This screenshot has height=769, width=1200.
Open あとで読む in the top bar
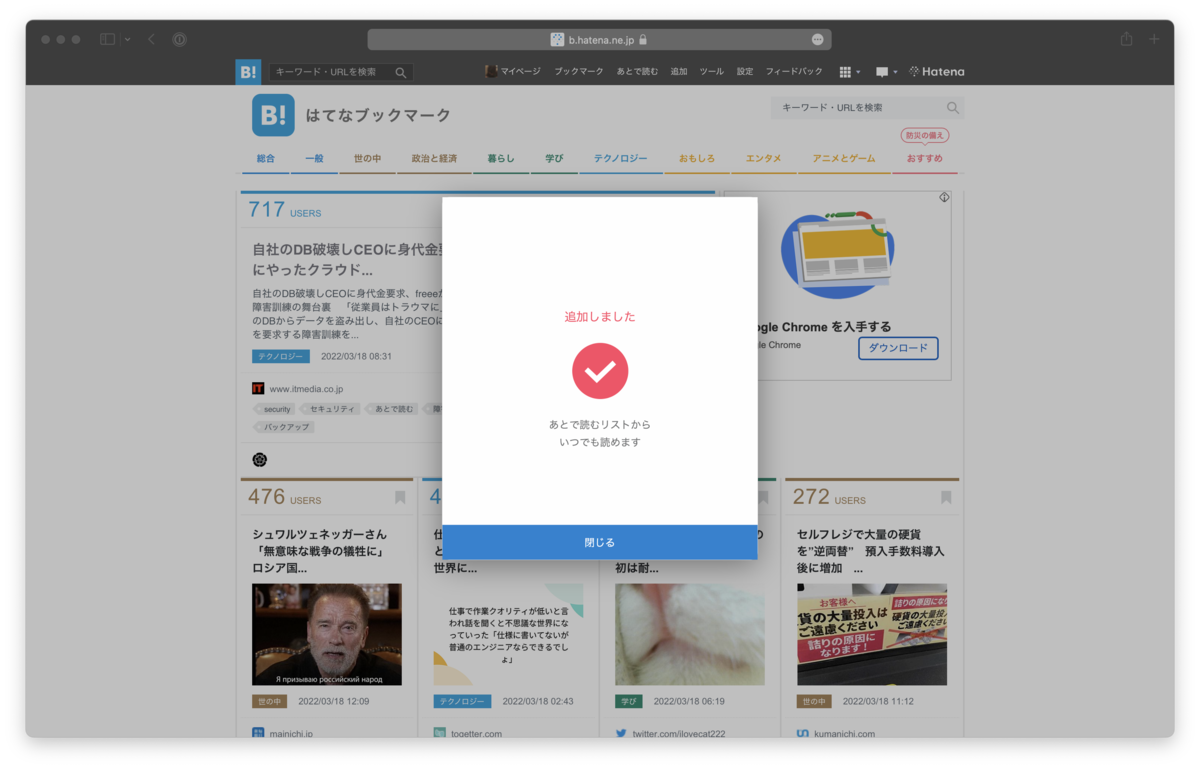point(637,71)
